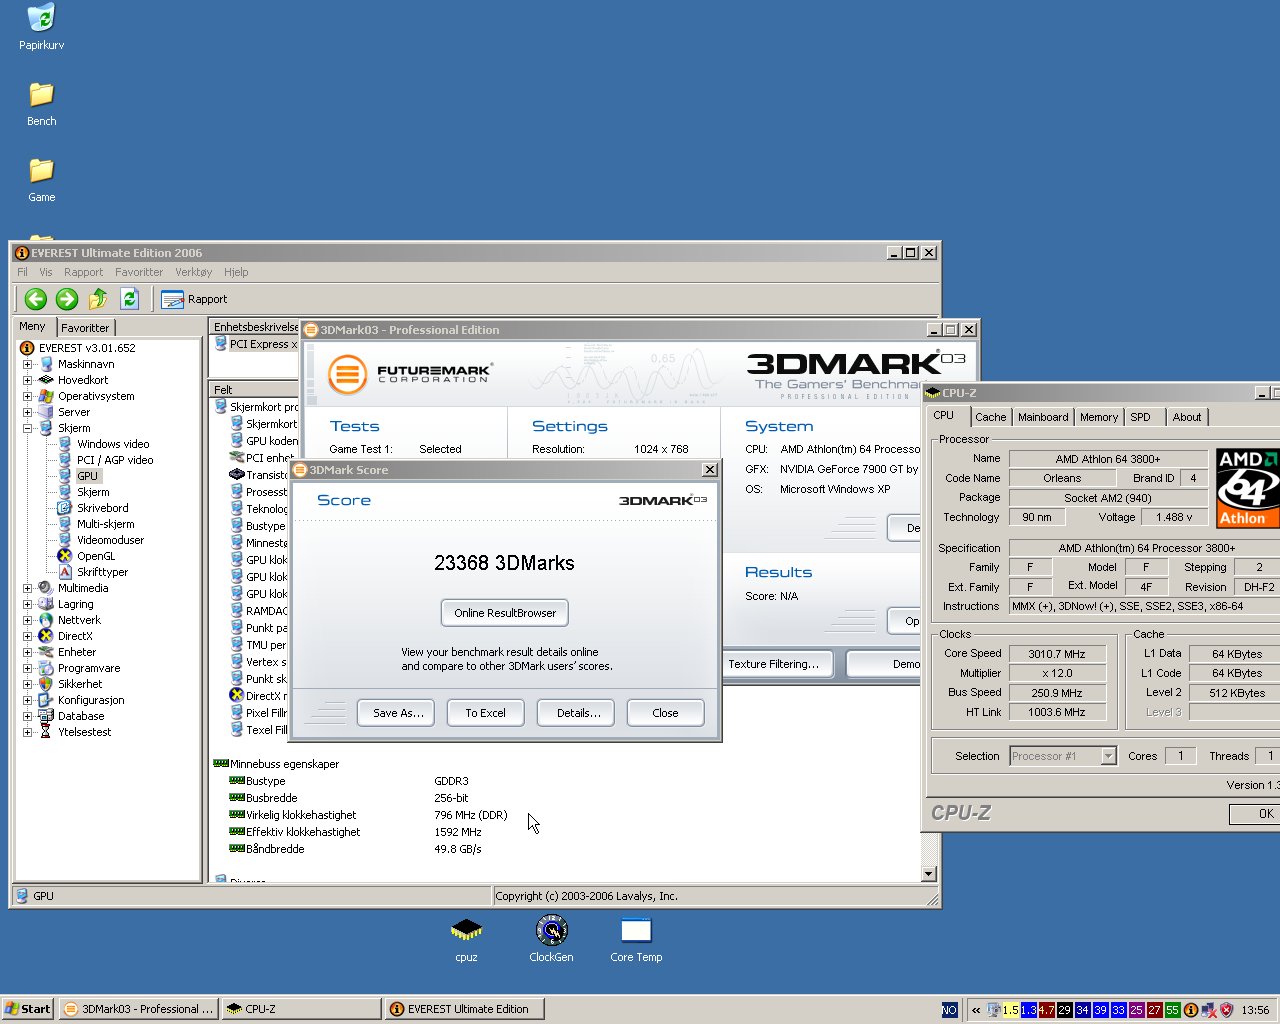Select the ClockGen shortcut icon on desktop
Screen dimensions: 1280x1024
pyautogui.click(x=551, y=939)
